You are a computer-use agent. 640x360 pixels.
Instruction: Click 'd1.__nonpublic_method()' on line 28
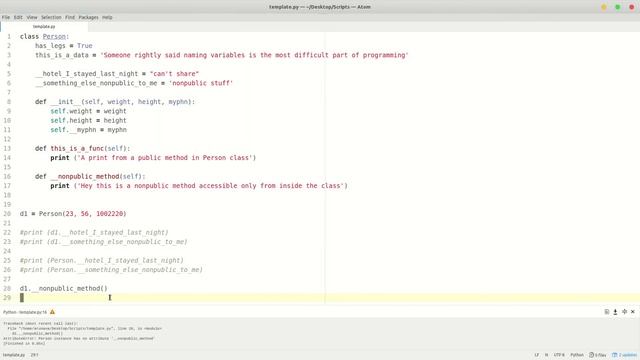63,288
